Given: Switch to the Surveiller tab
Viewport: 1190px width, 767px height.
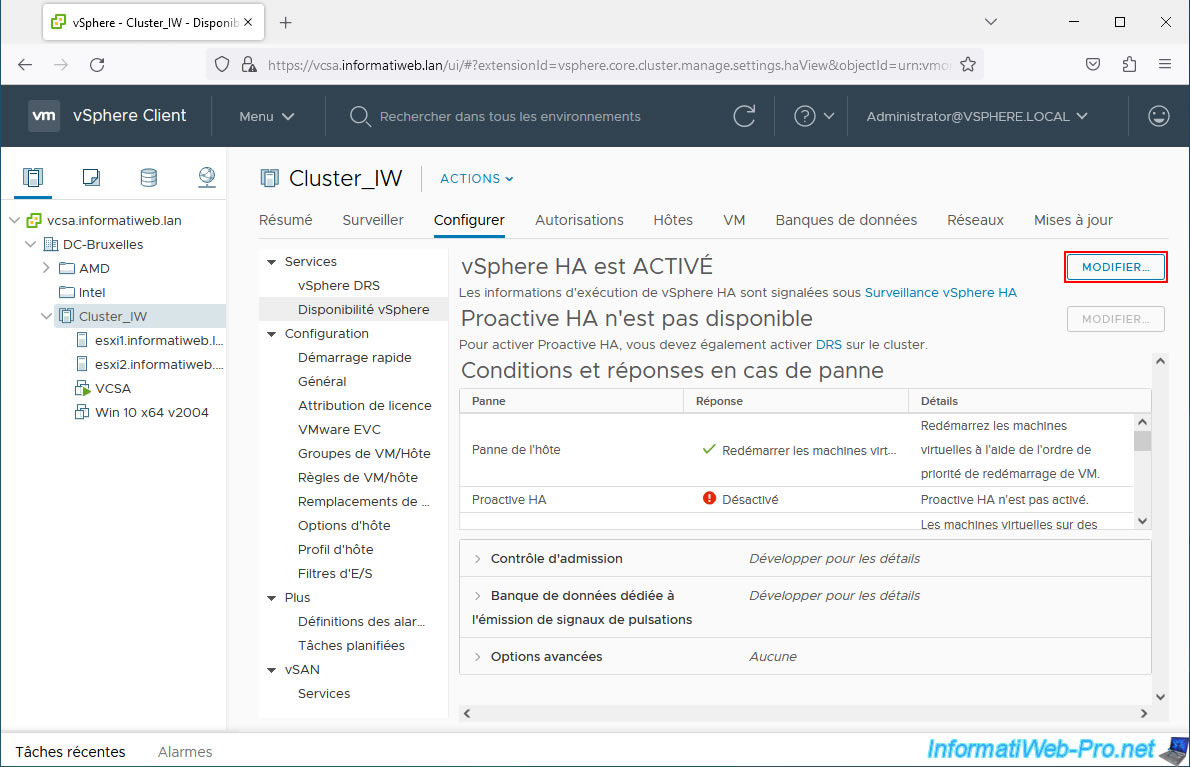Looking at the screenshot, I should (373, 220).
